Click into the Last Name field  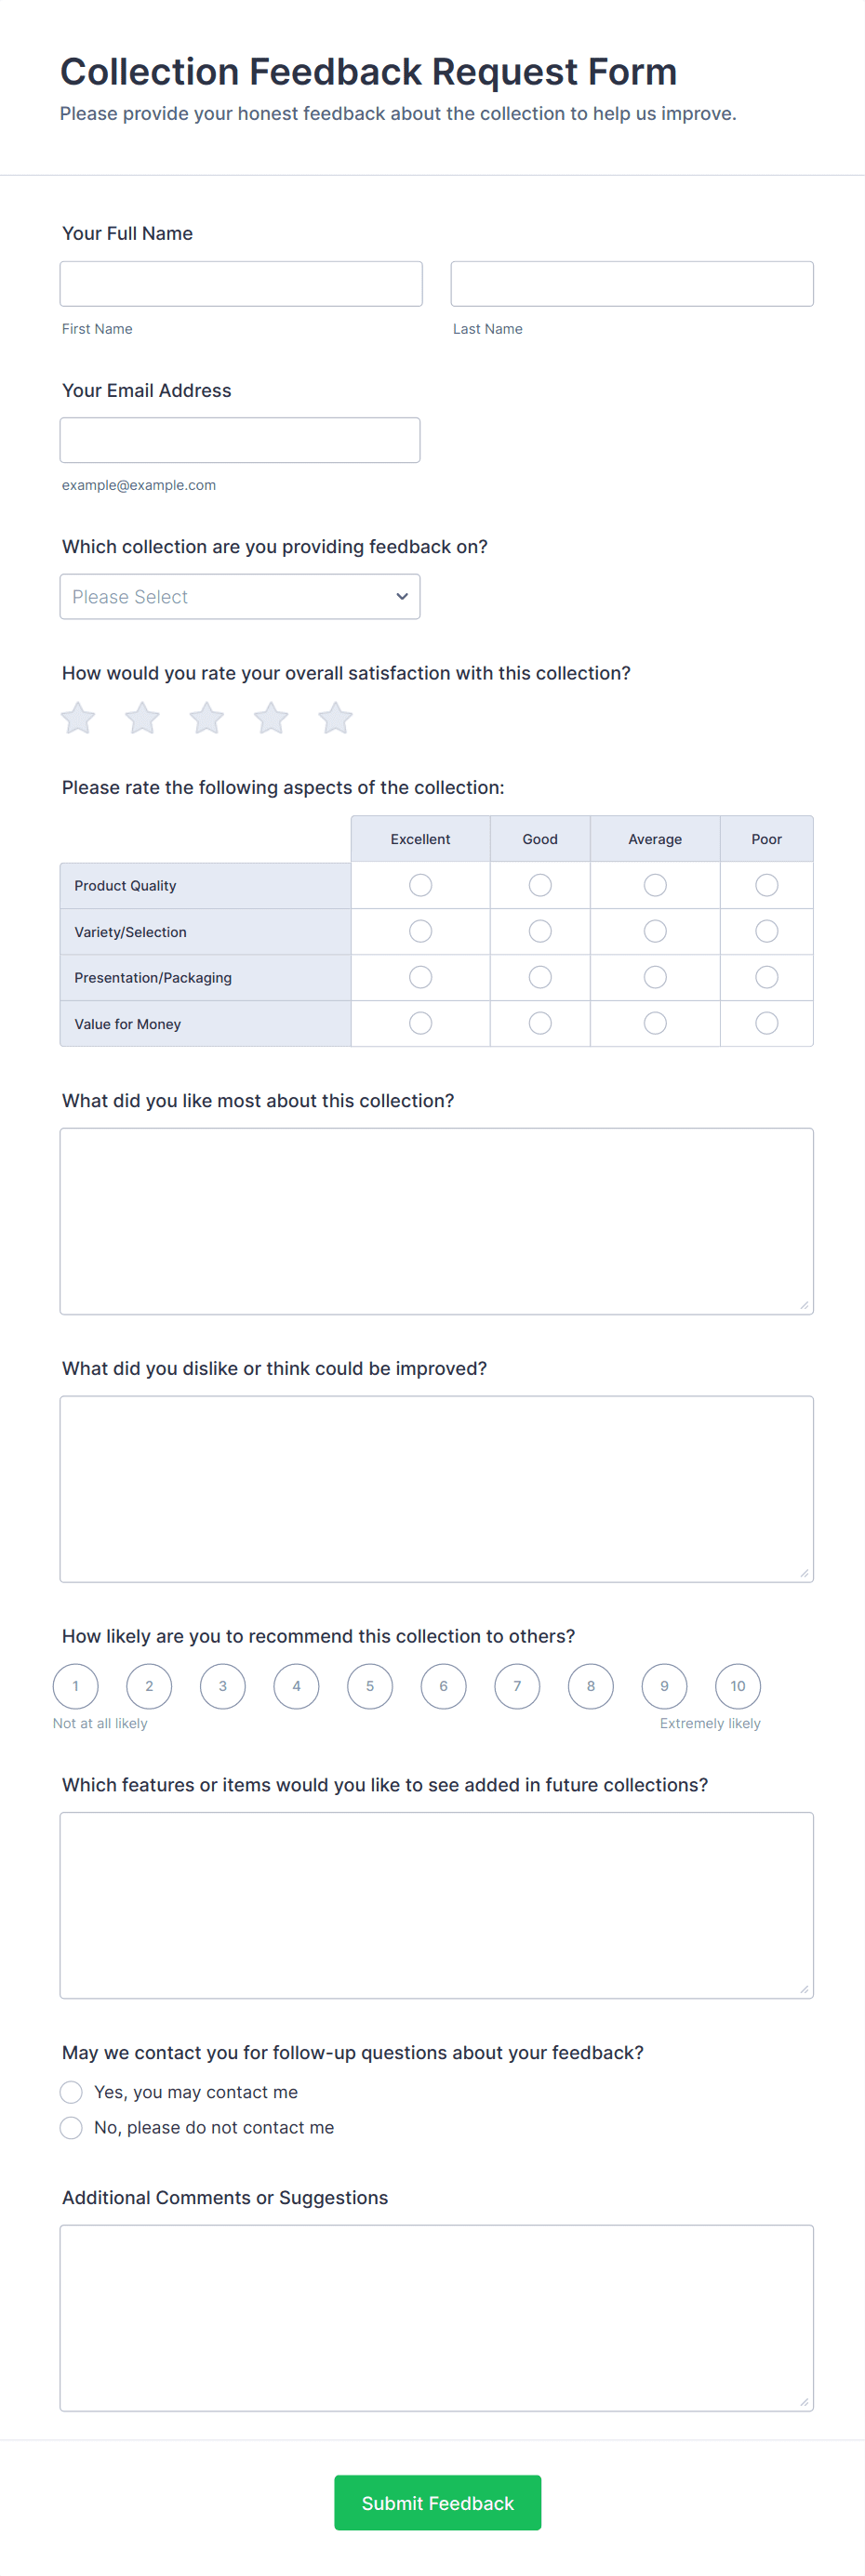point(632,284)
